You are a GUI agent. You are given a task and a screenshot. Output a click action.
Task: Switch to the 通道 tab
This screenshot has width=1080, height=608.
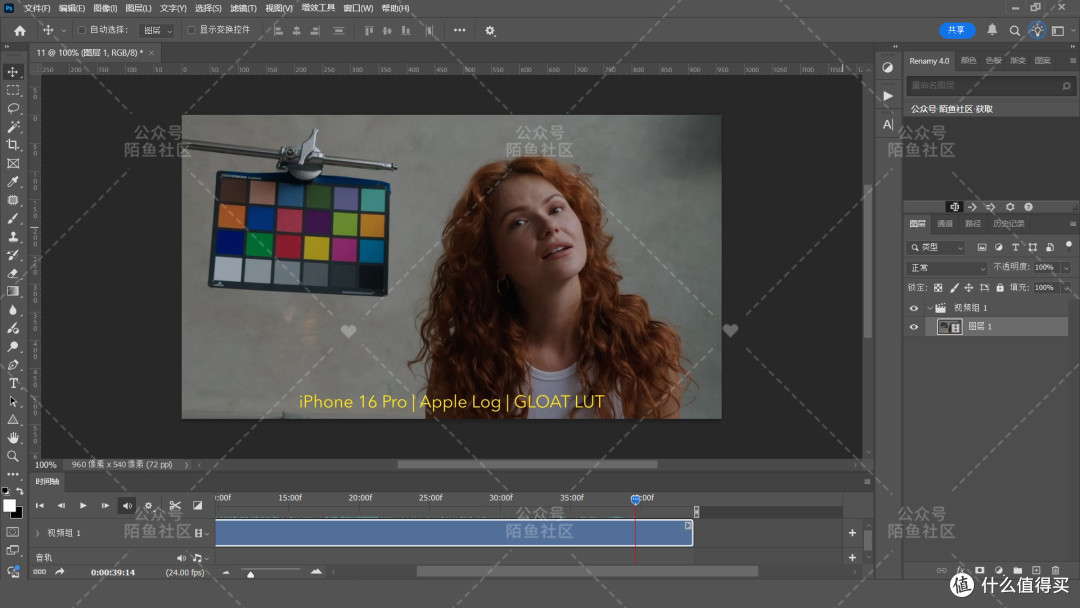point(945,224)
